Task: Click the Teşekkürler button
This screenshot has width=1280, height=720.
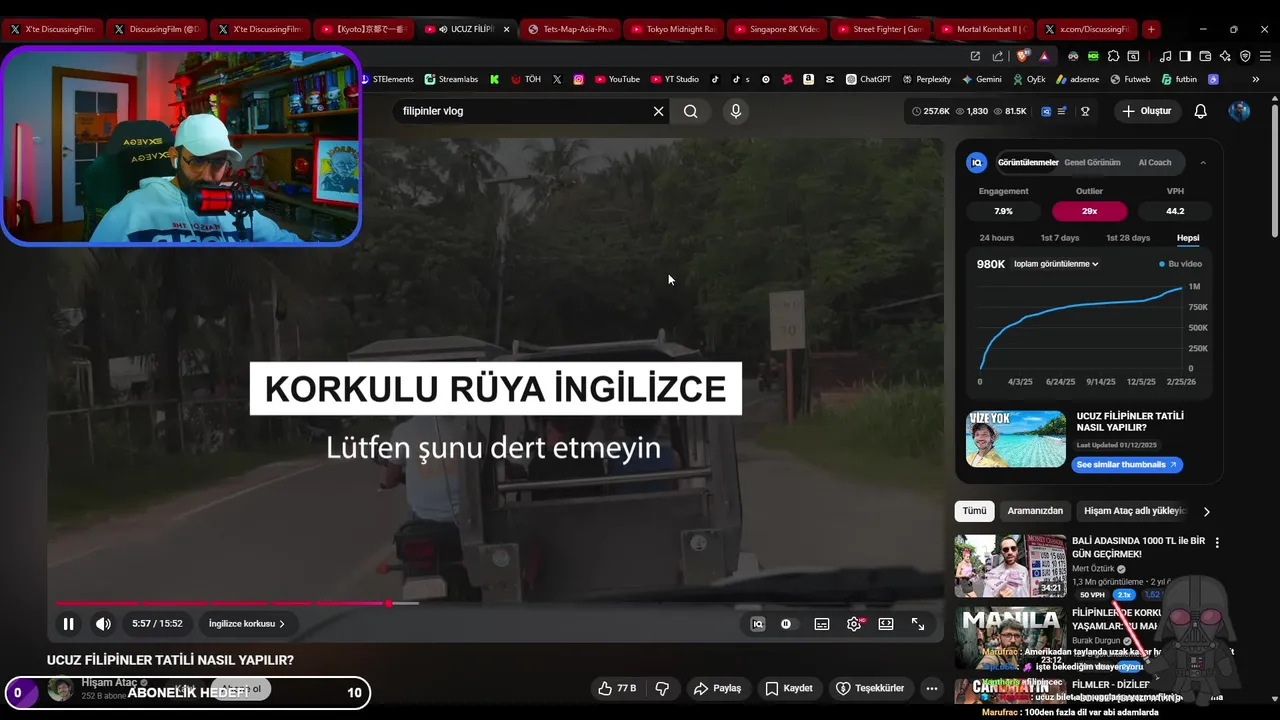Action: click(870, 688)
